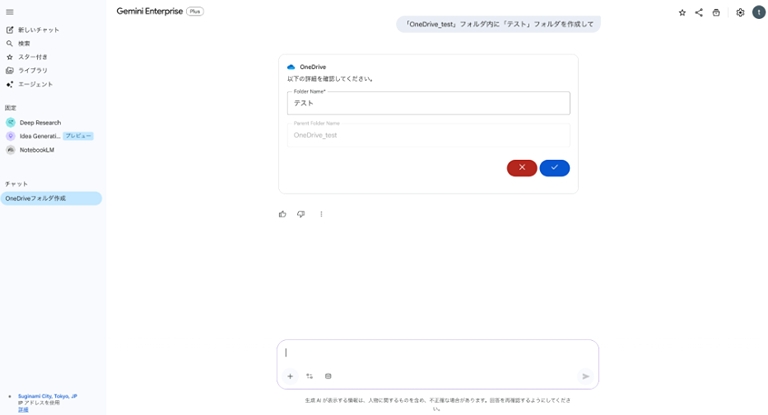The height and width of the screenshot is (415, 768).
Task: Open the search item in the sidebar
Action: point(19,44)
